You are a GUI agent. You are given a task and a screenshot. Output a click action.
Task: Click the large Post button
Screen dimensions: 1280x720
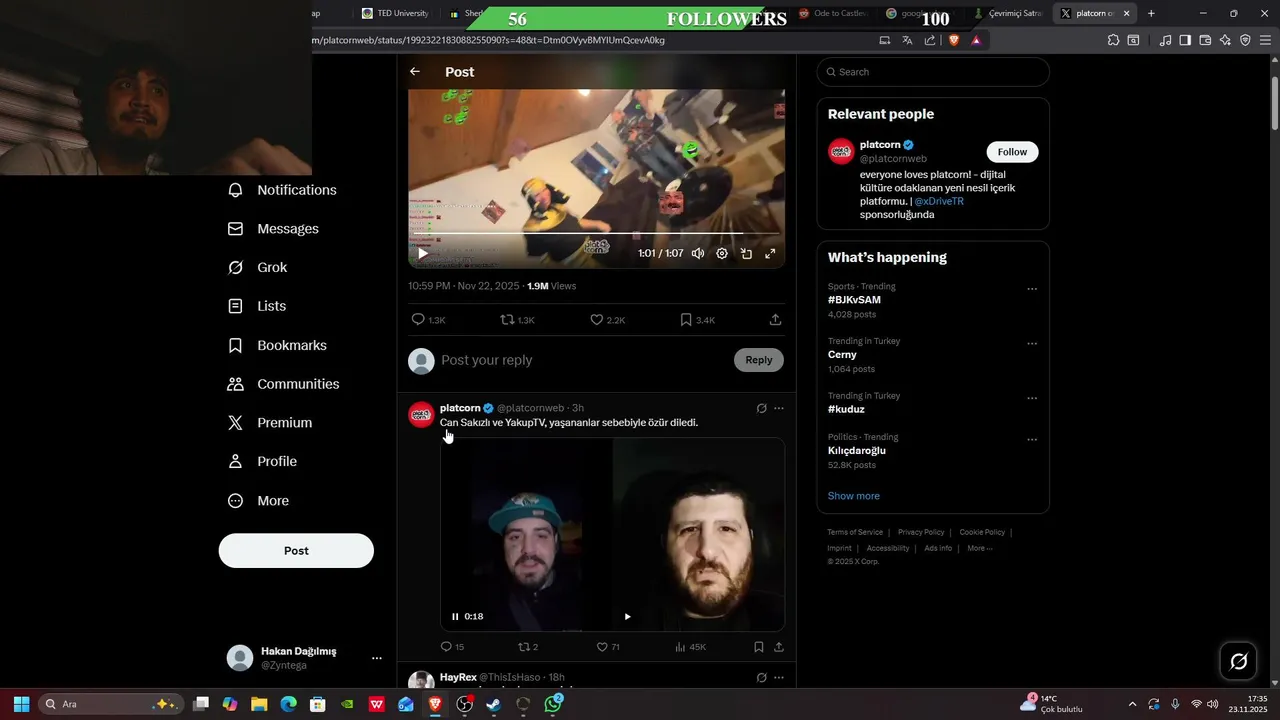pyautogui.click(x=296, y=551)
